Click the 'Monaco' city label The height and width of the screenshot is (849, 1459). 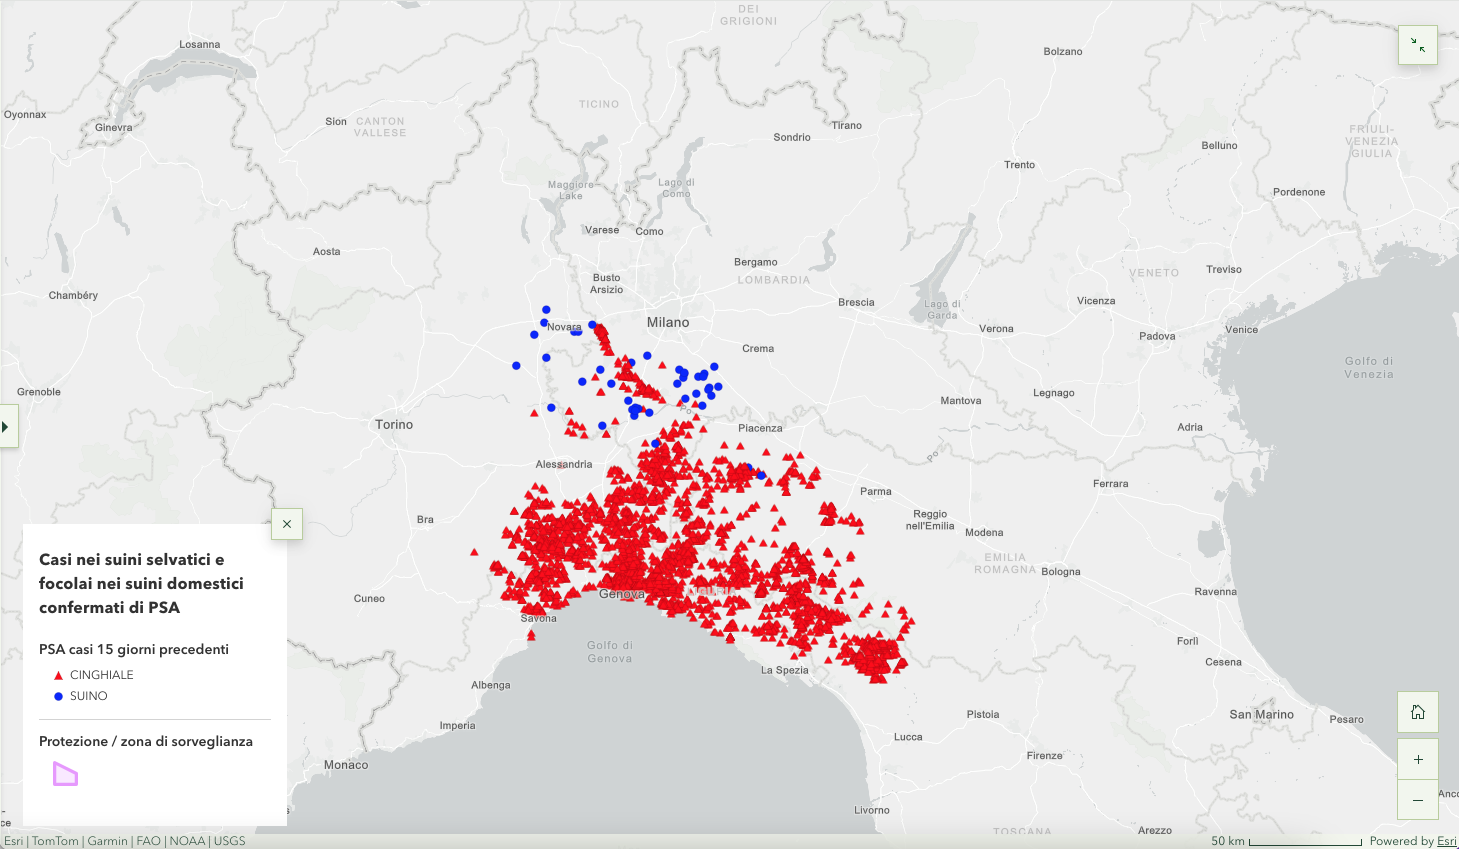346,765
